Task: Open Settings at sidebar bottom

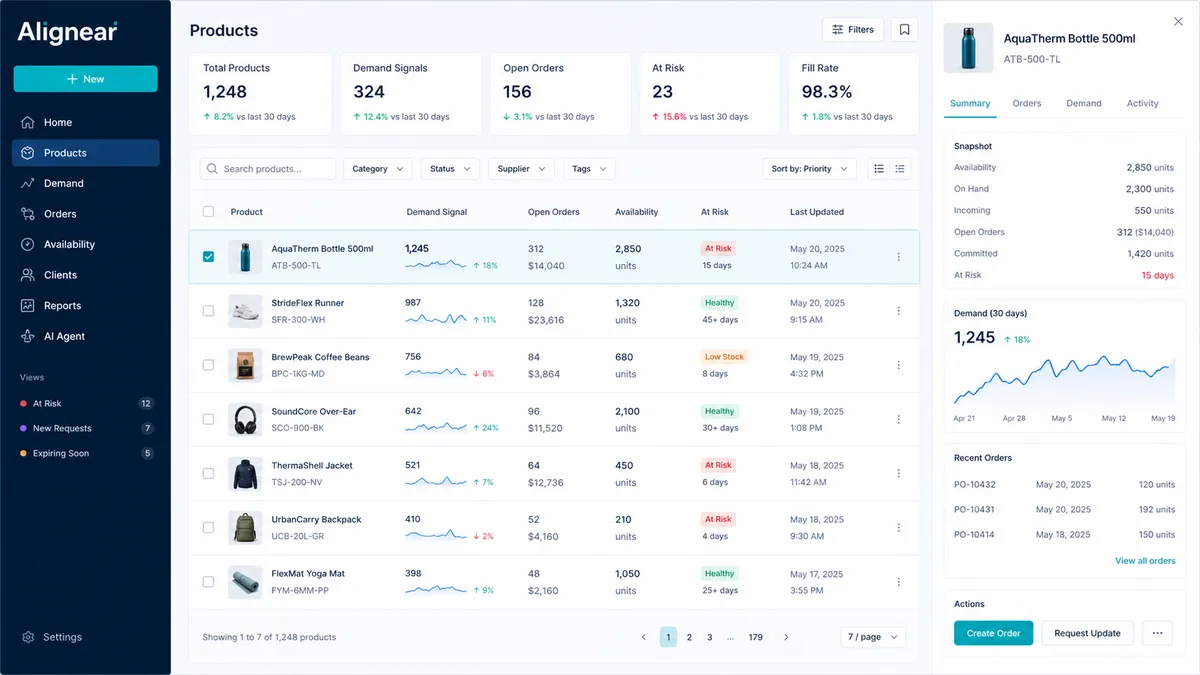Action: coord(52,637)
